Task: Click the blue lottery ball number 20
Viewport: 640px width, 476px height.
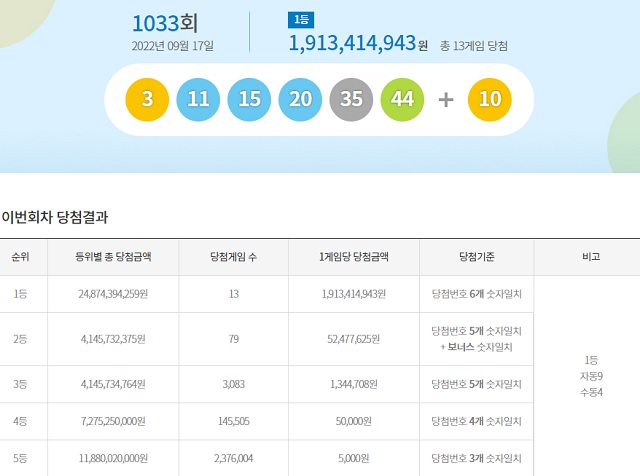Action: pyautogui.click(x=300, y=100)
